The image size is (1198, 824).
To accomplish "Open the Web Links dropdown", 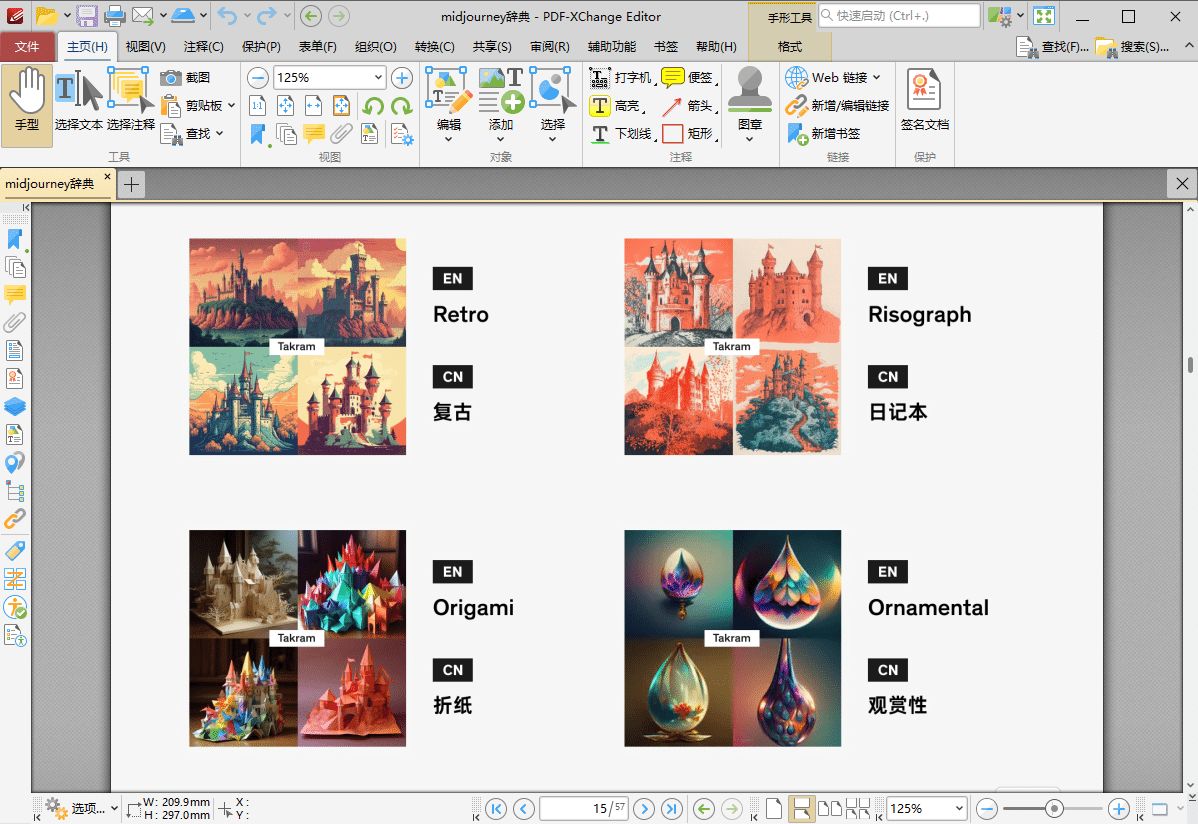I will click(876, 78).
